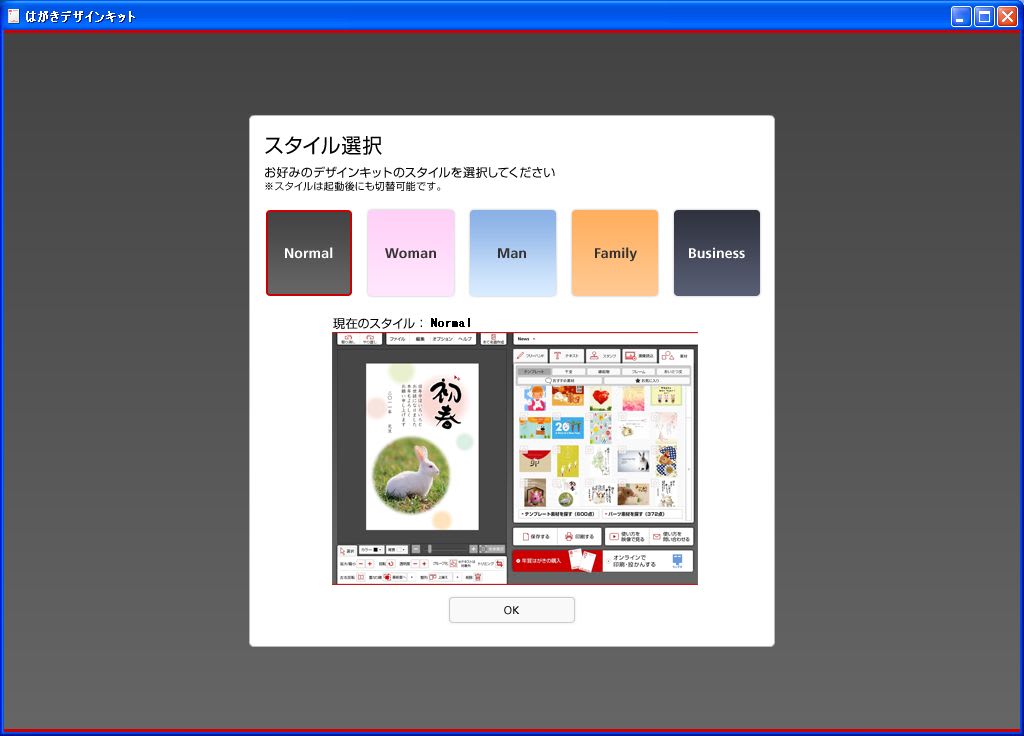The width and height of the screenshot is (1024, 736).
Task: Click the スタンプ stamp icon in preview
Action: coord(603,355)
